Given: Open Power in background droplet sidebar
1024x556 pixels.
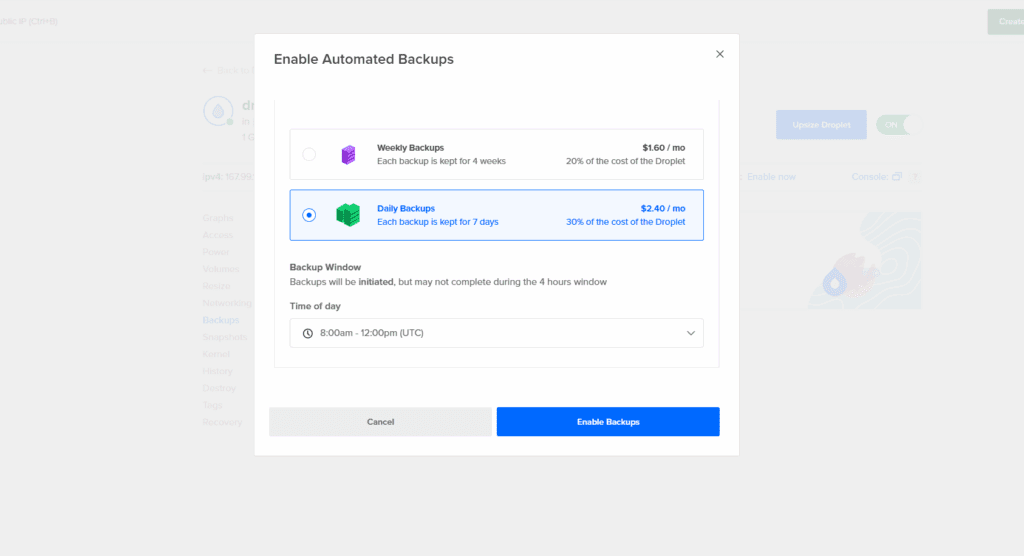Looking at the screenshot, I should click(216, 252).
